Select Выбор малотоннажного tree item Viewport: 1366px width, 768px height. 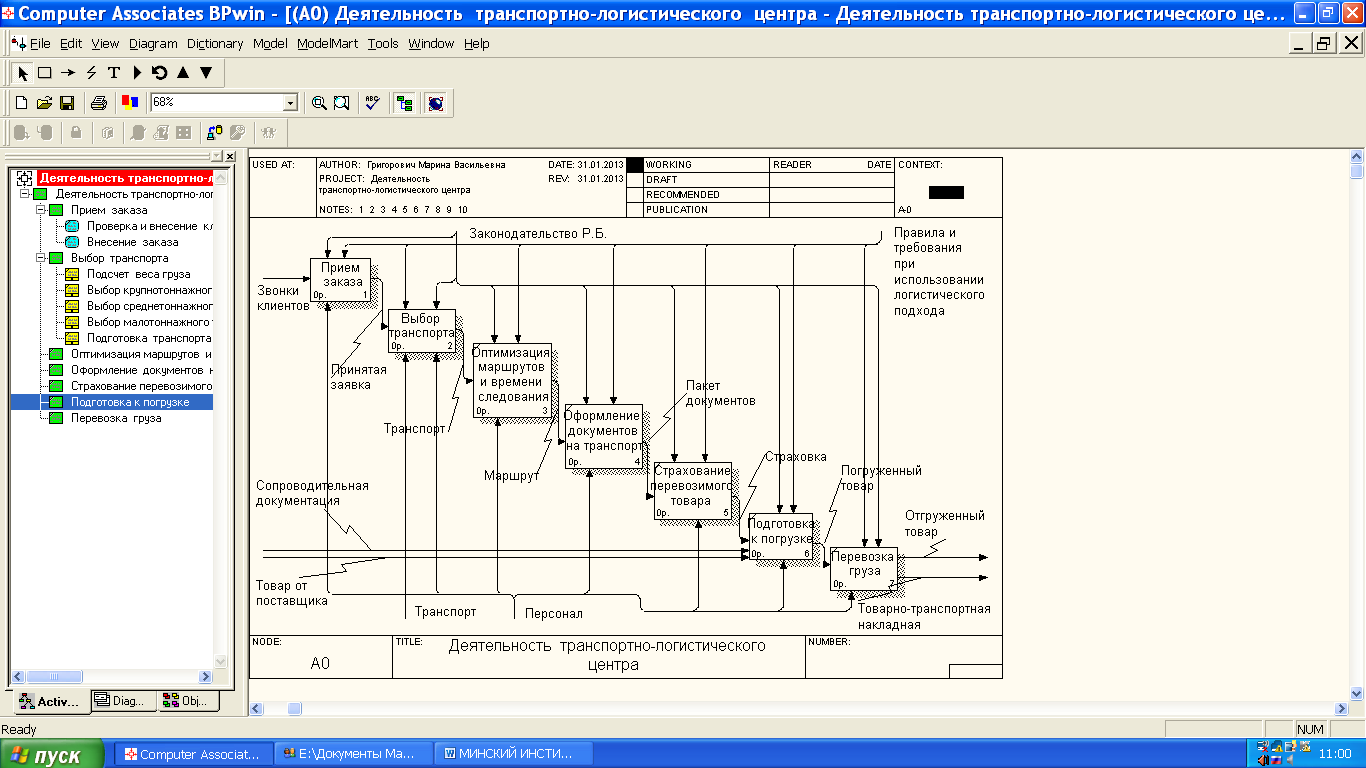pyautogui.click(x=150, y=322)
